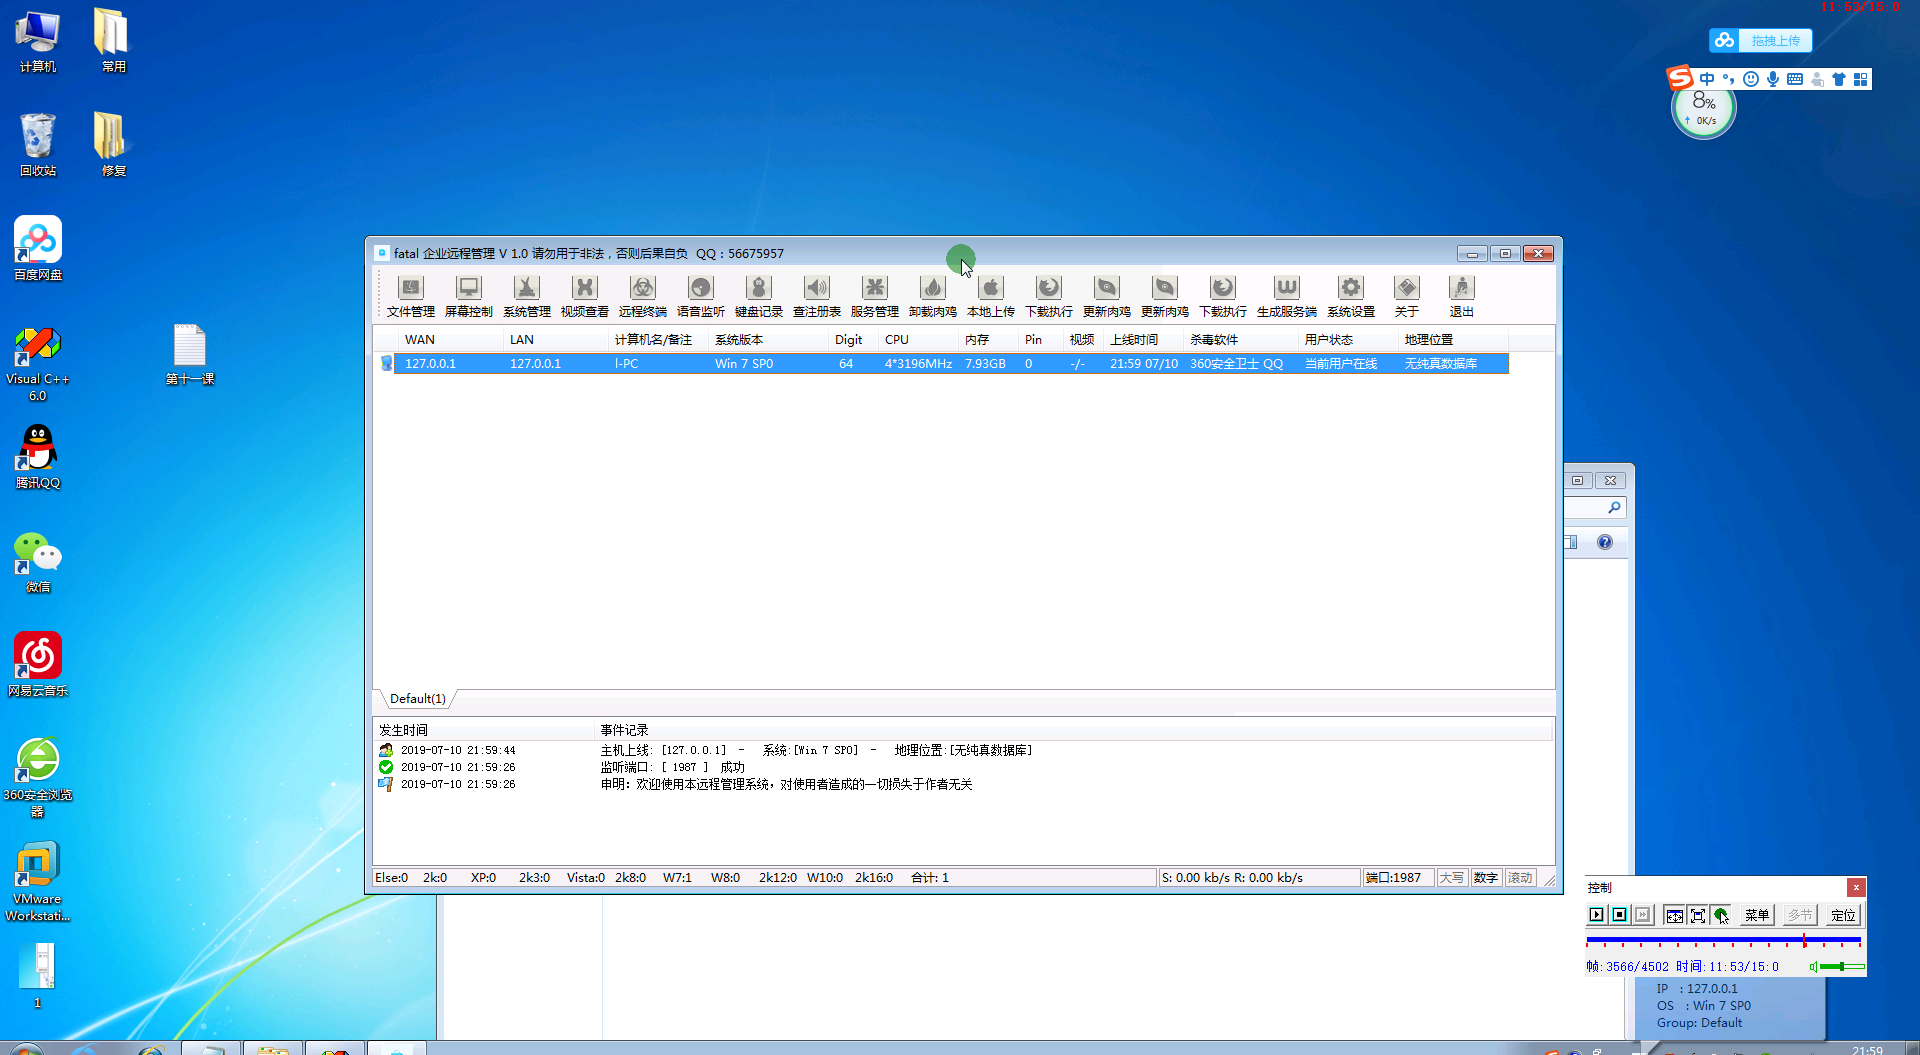
Task: Select the 申明 welcome log entry
Action: [x=675, y=784]
